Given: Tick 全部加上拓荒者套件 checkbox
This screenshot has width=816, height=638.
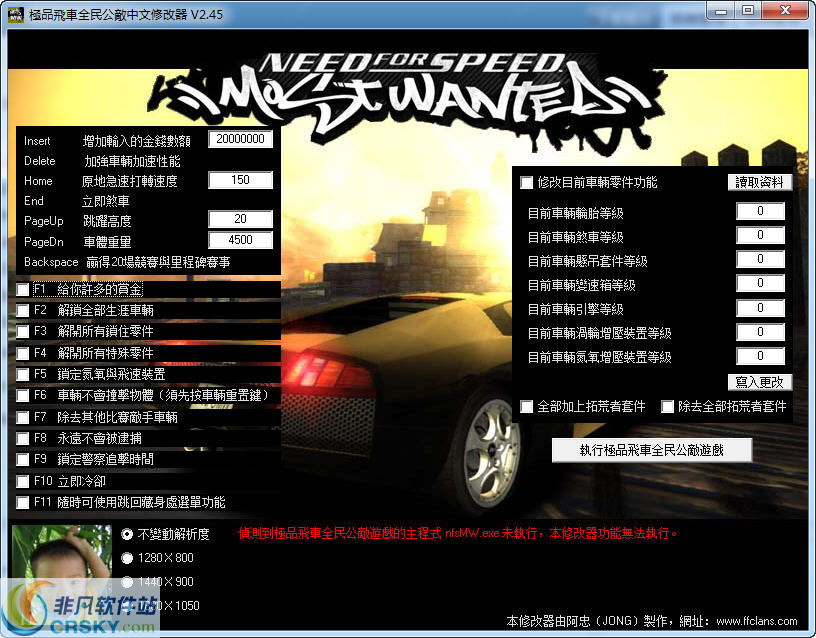Looking at the screenshot, I should point(527,407).
